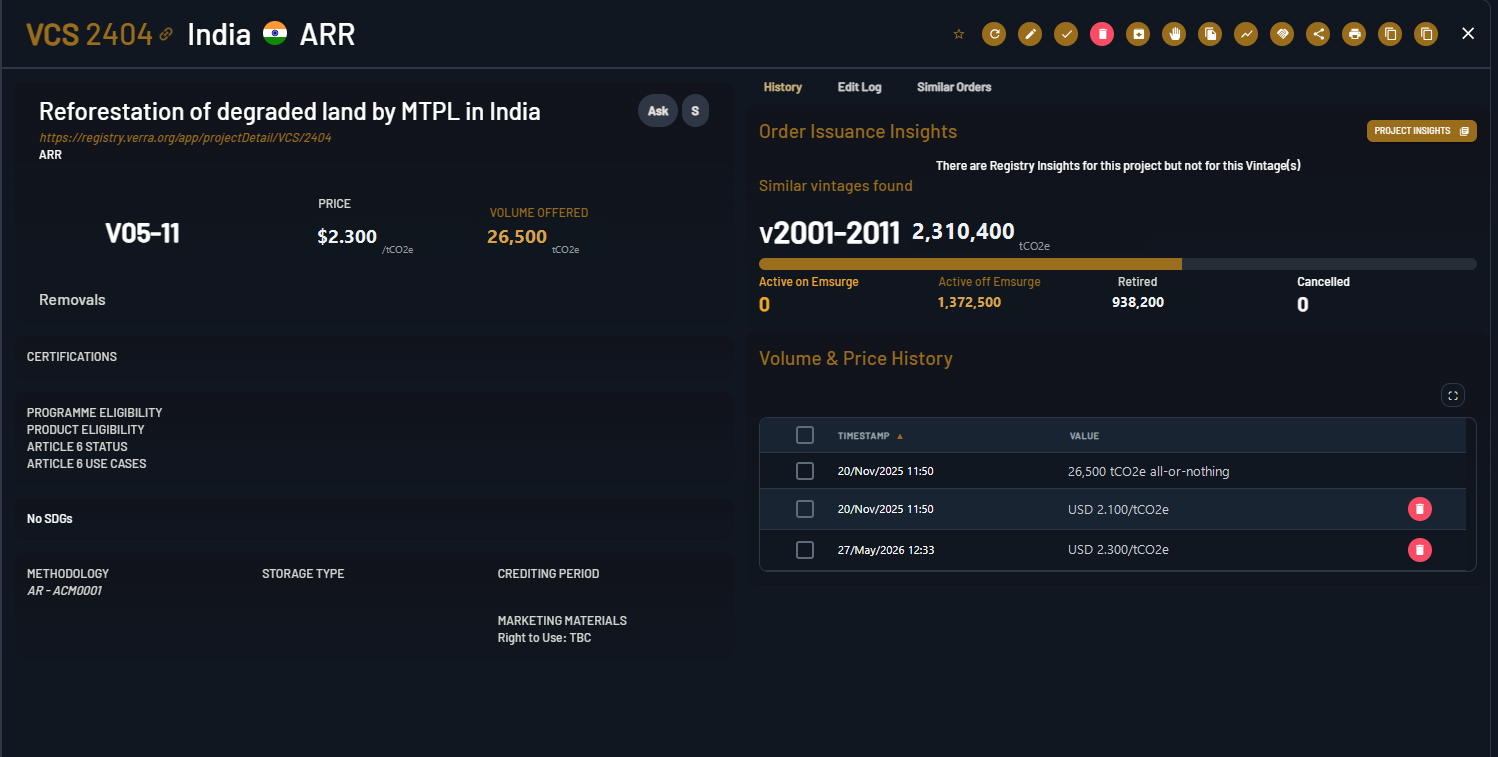Close the order detail panel
The width and height of the screenshot is (1498, 757).
coord(1468,34)
